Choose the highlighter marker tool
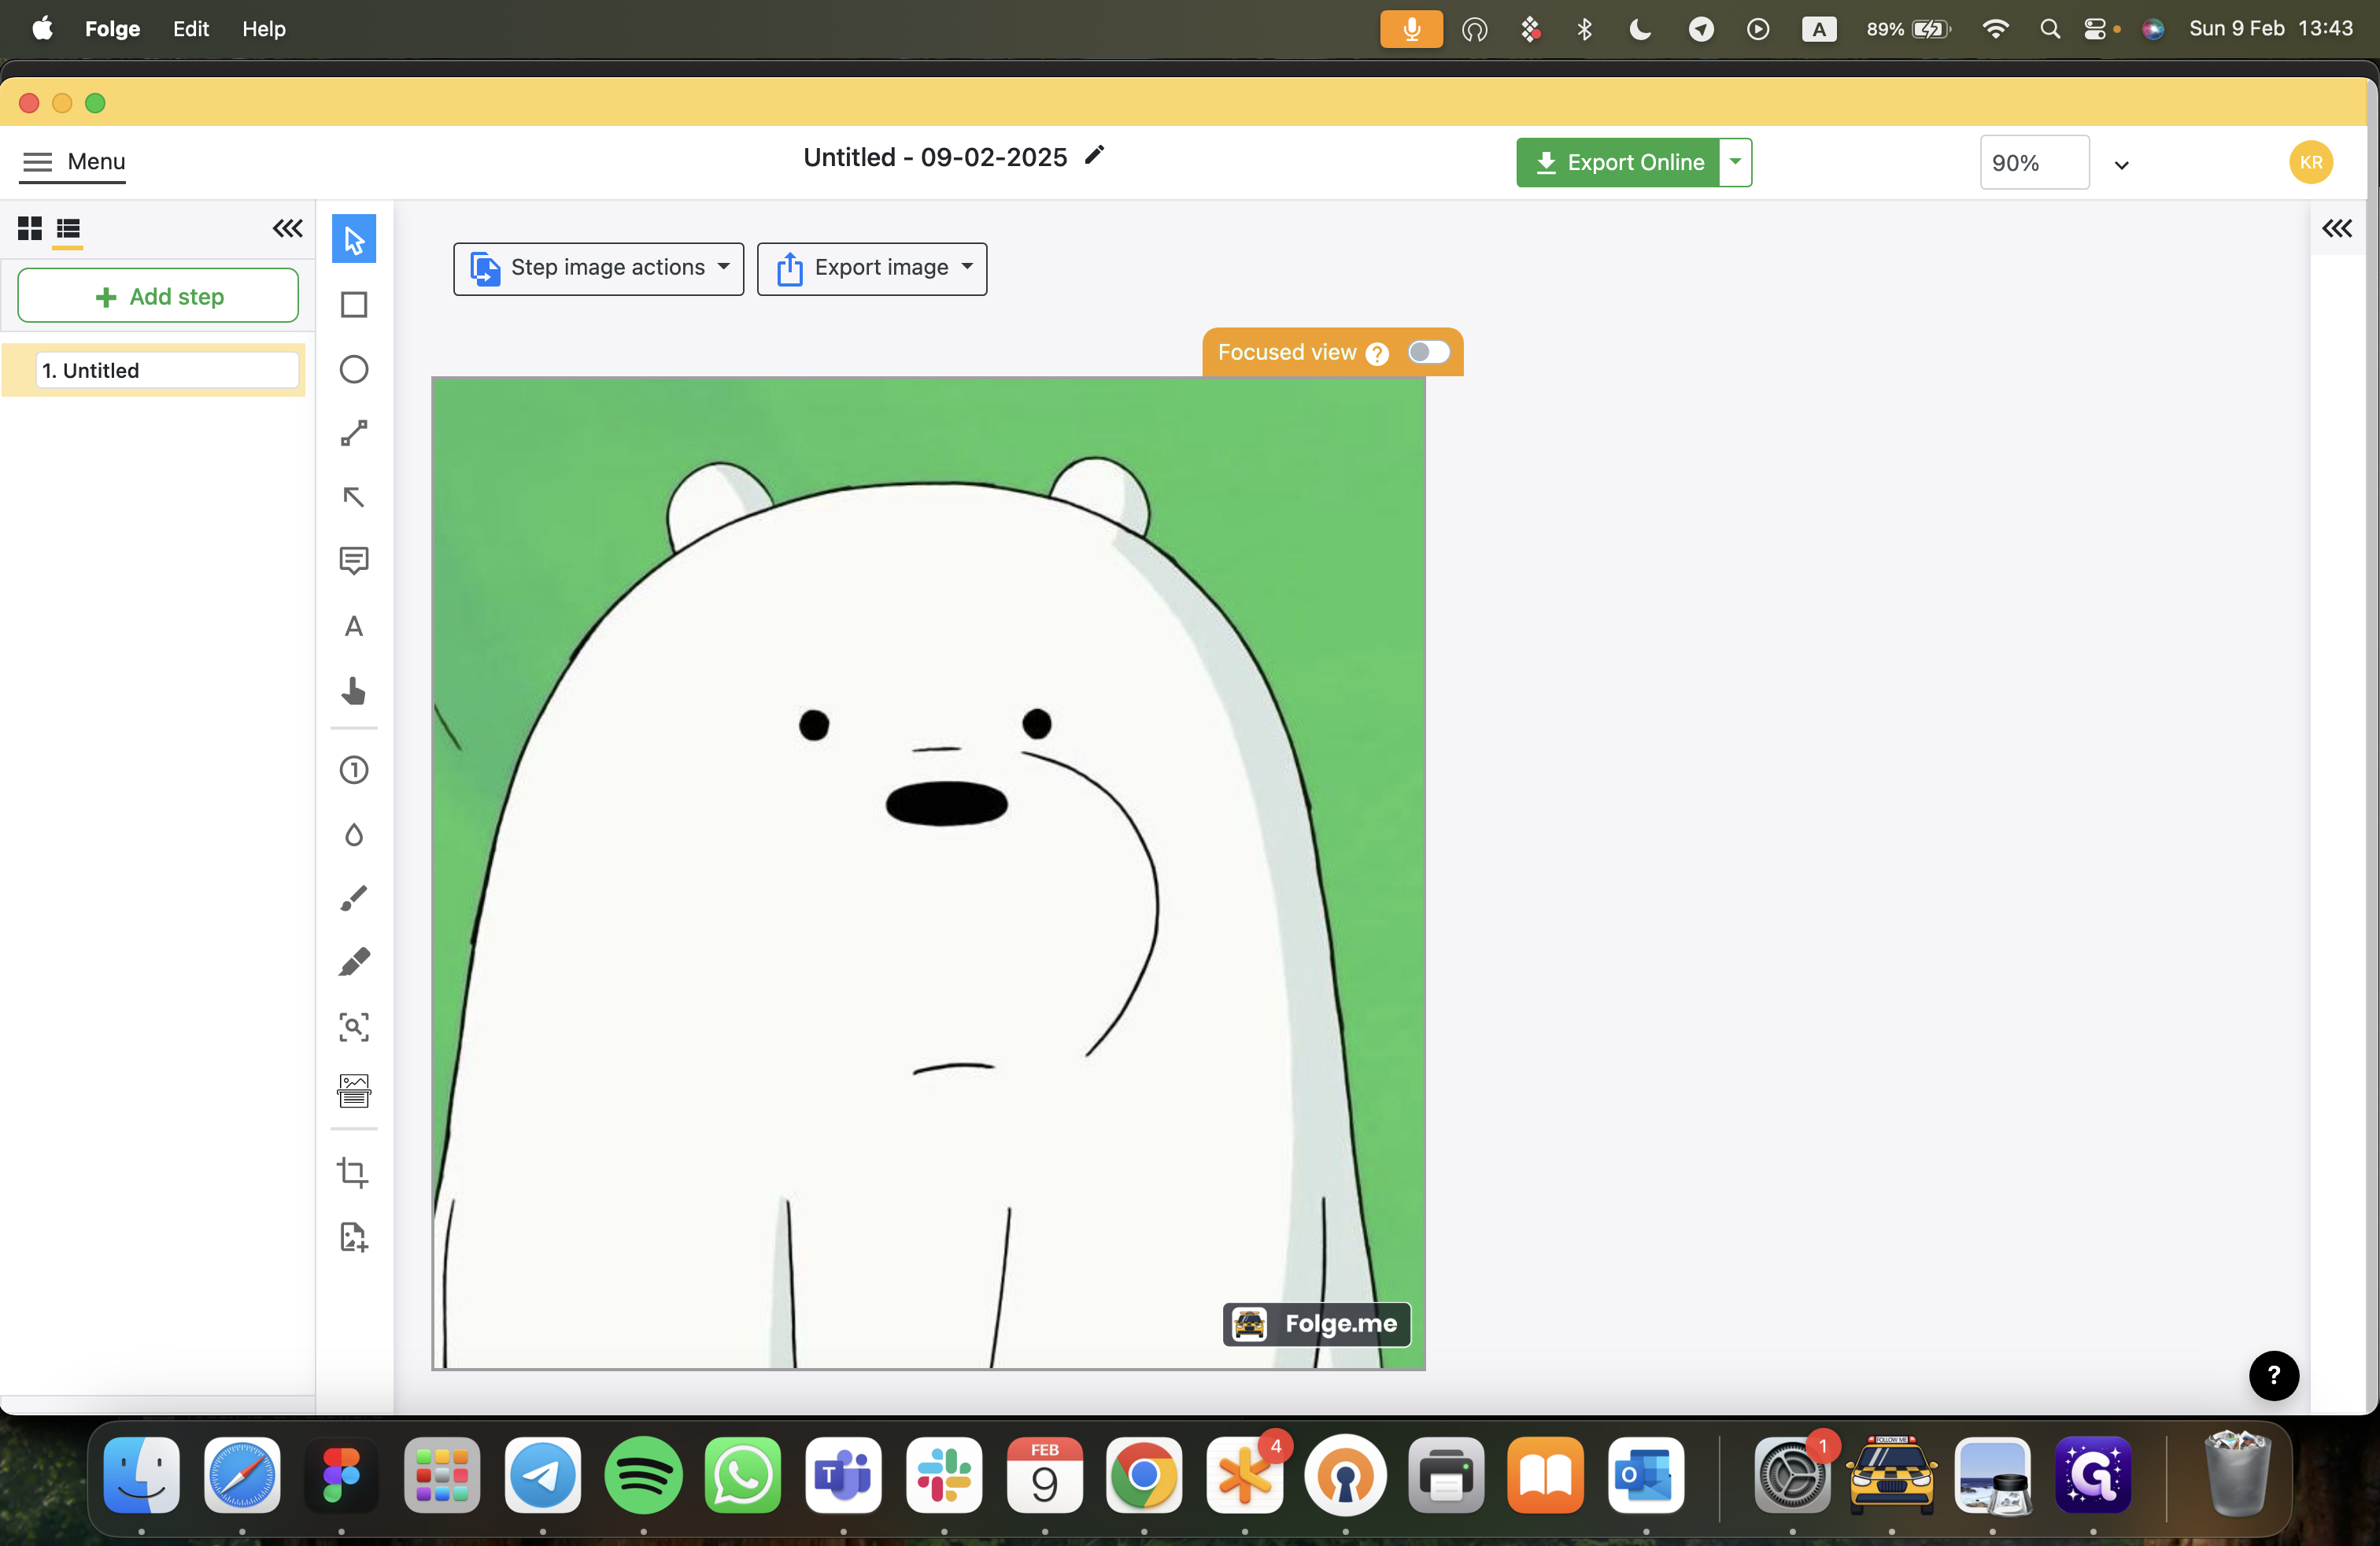This screenshot has width=2380, height=1546. (354, 962)
